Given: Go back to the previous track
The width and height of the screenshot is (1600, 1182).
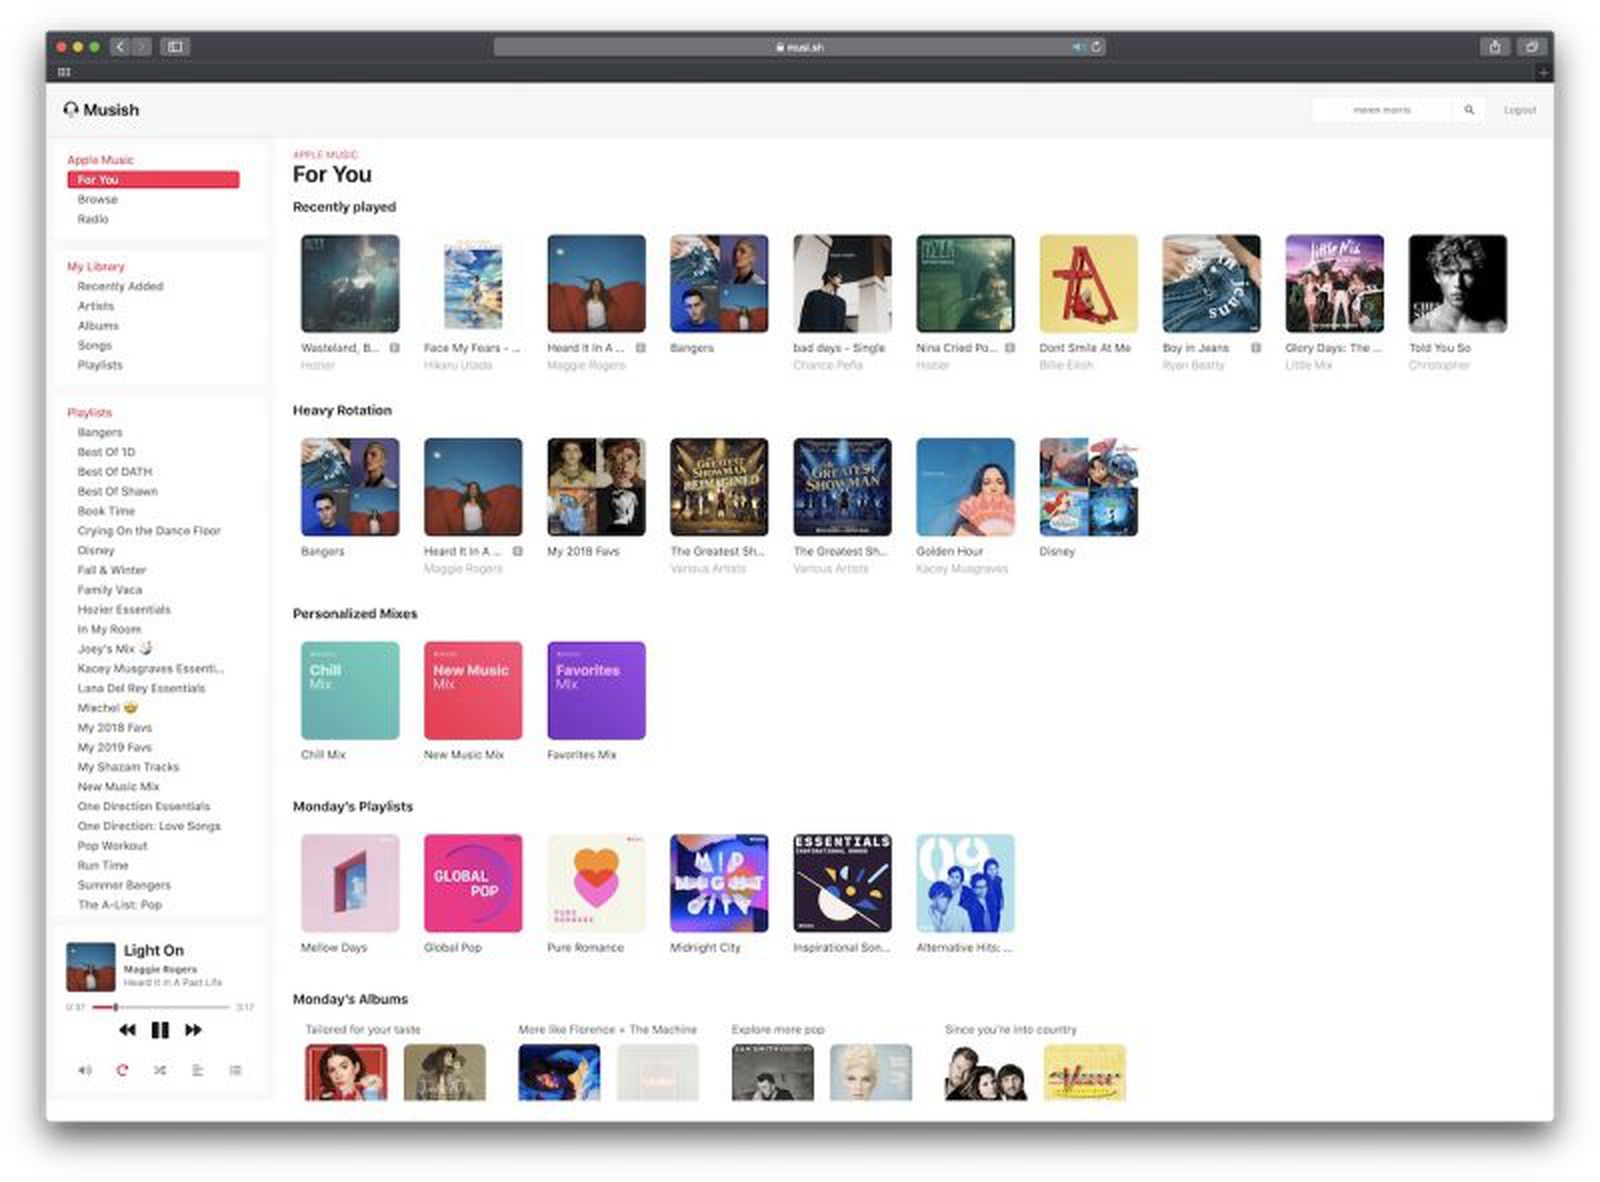Looking at the screenshot, I should point(127,1030).
